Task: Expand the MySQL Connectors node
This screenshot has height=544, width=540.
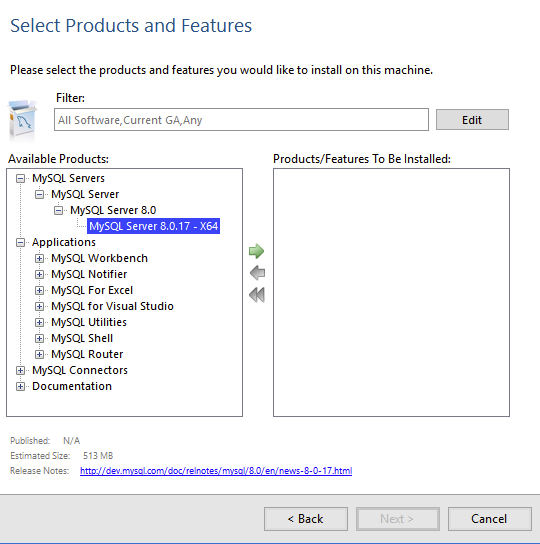Action: tap(20, 371)
